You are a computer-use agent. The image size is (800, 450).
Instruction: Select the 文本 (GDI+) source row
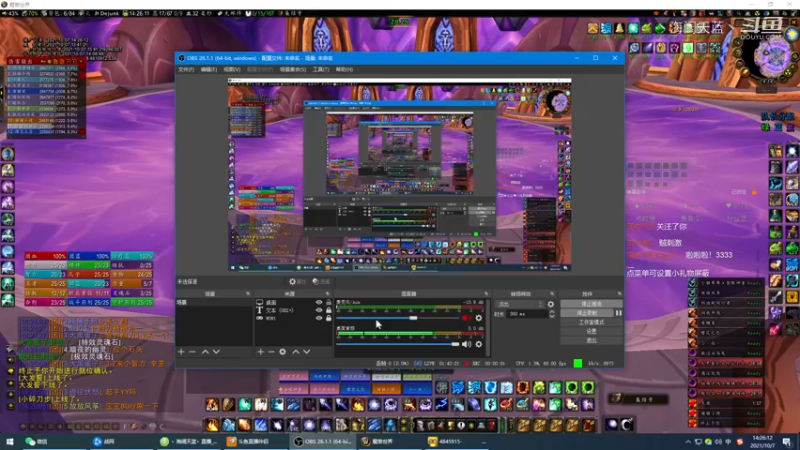pos(293,310)
